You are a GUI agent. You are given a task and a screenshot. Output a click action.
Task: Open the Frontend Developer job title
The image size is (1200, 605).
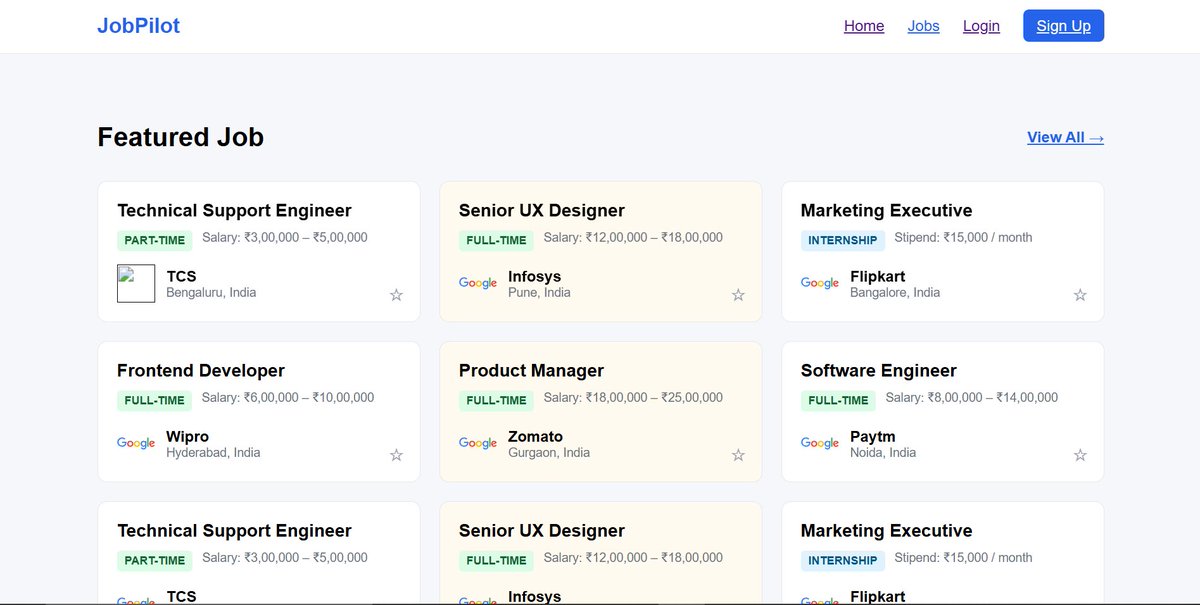point(201,370)
